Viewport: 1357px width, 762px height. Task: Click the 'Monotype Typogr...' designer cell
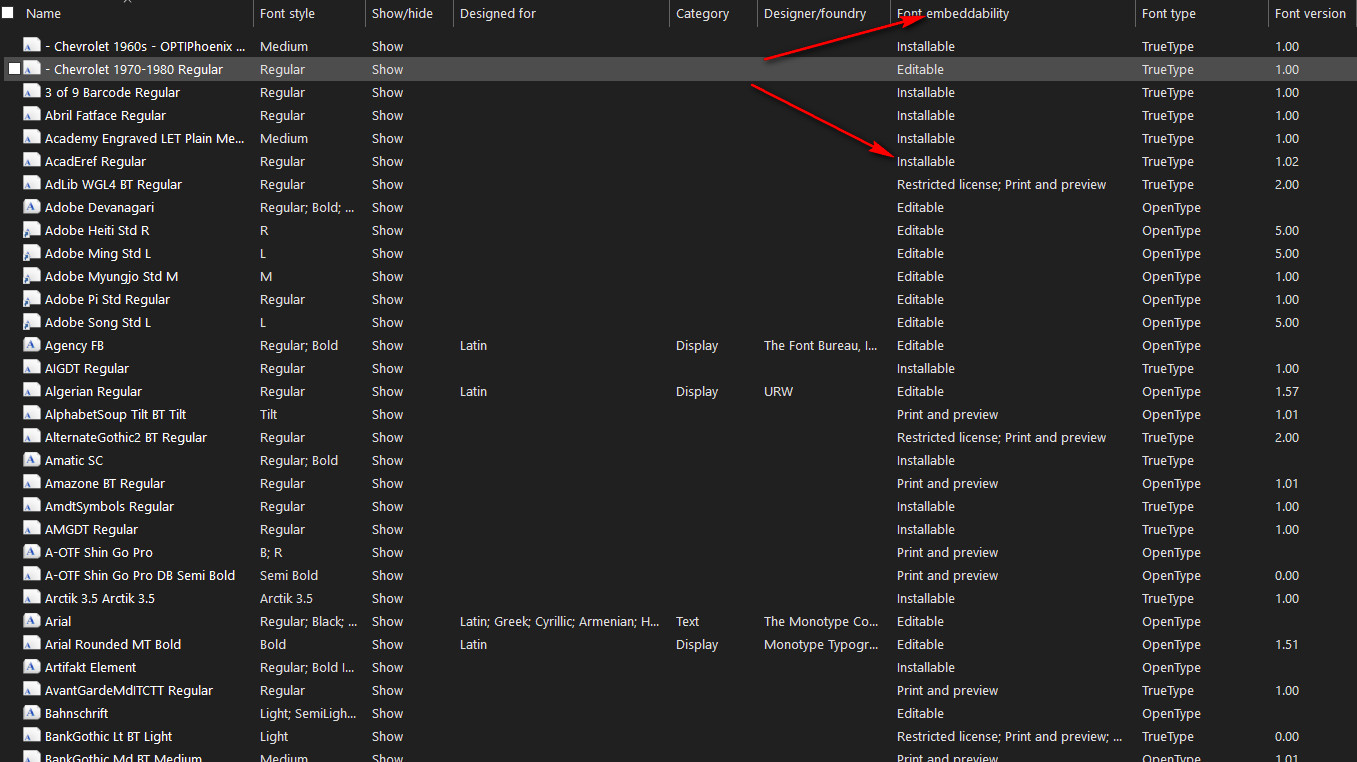821,644
